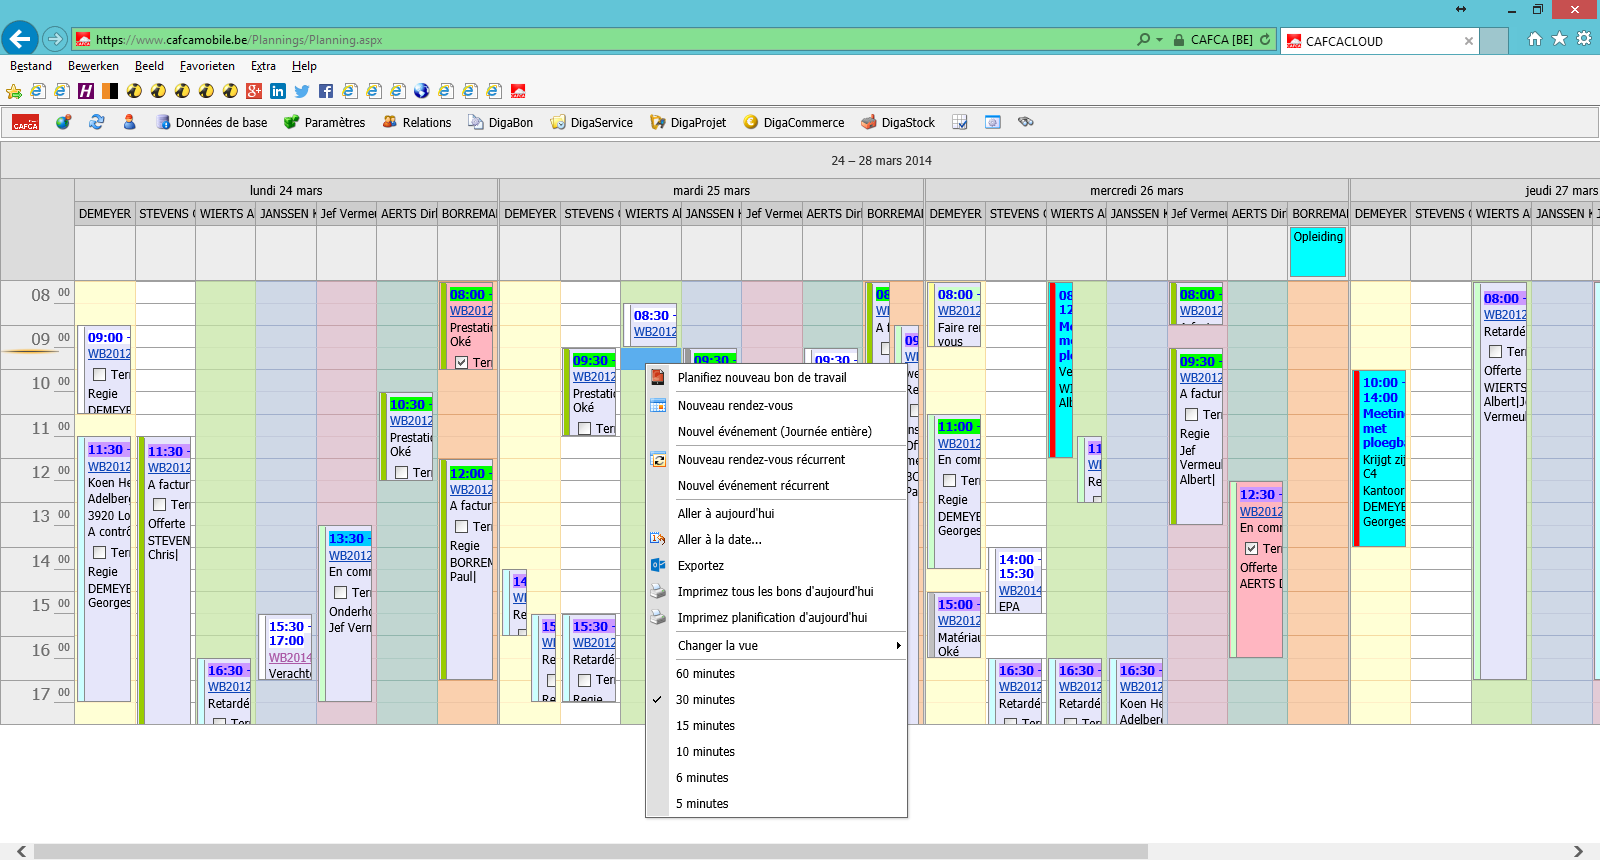The height and width of the screenshot is (860, 1600).
Task: Click the browser back arrow button
Action: tap(20, 39)
